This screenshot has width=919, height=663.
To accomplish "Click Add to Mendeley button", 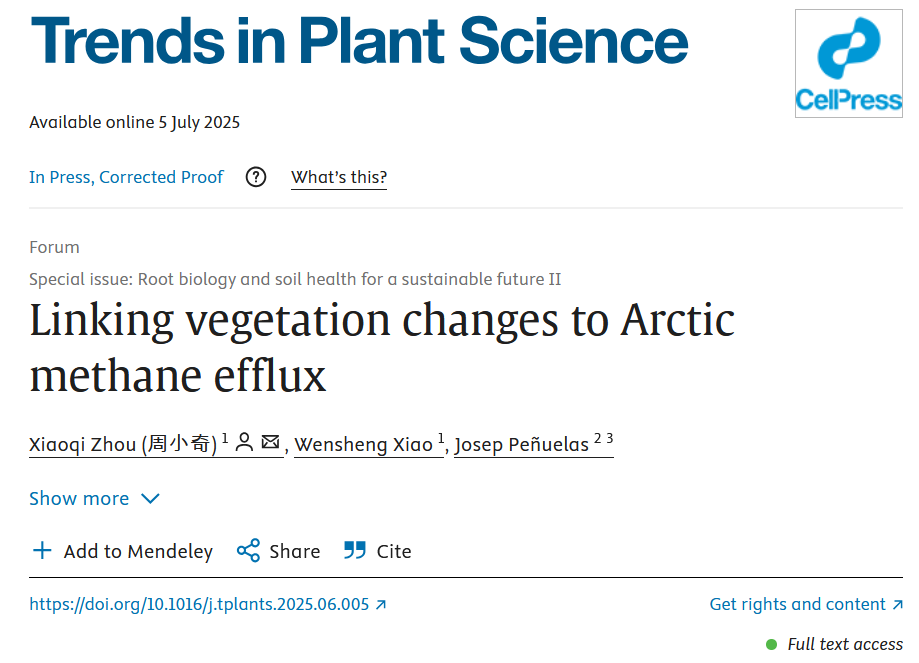I will tap(122, 551).
